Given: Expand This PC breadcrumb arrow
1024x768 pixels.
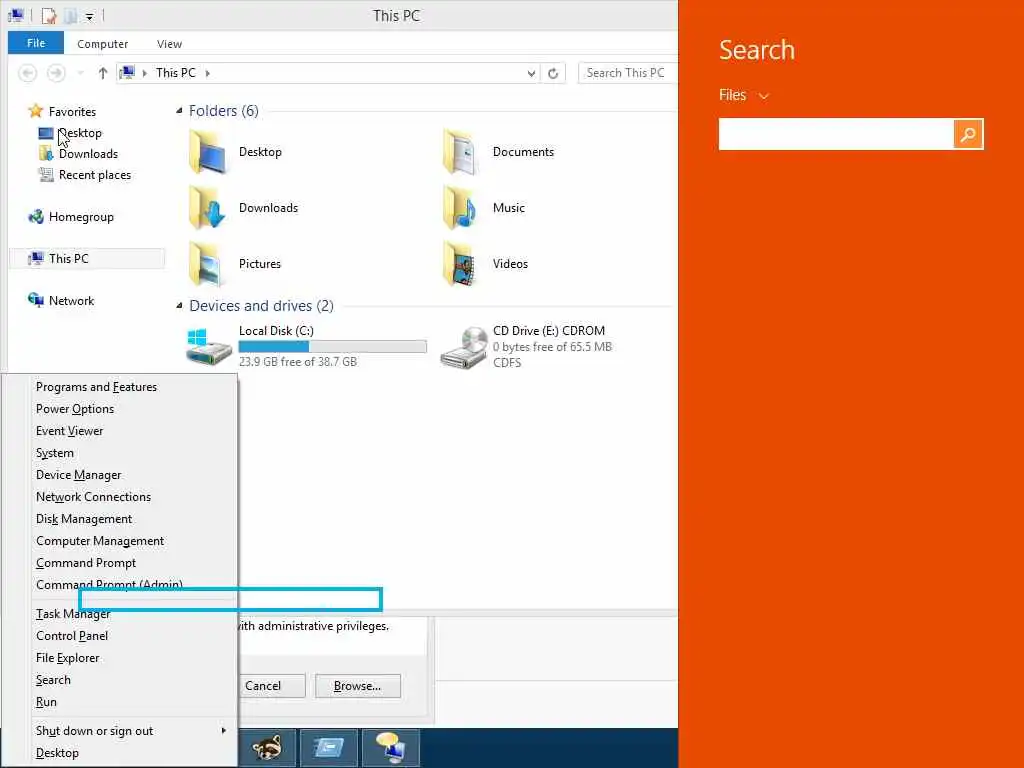Looking at the screenshot, I should [x=208, y=73].
